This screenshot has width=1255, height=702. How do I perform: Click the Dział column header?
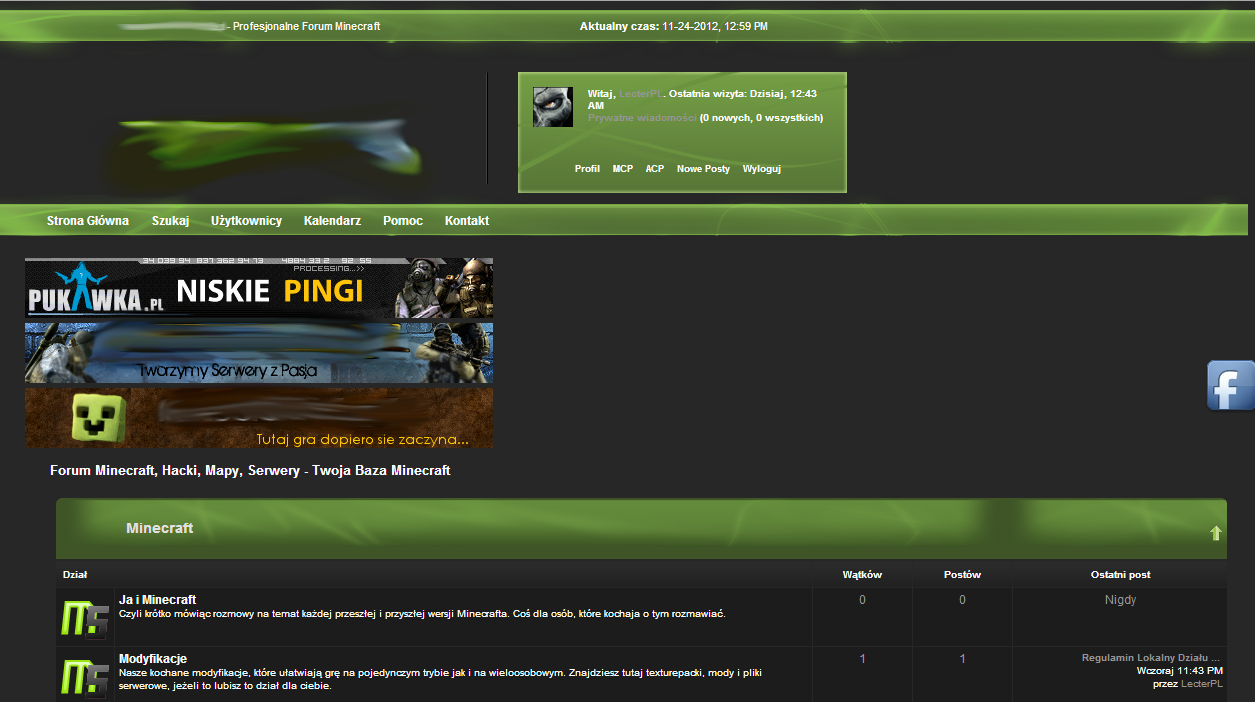[75, 575]
